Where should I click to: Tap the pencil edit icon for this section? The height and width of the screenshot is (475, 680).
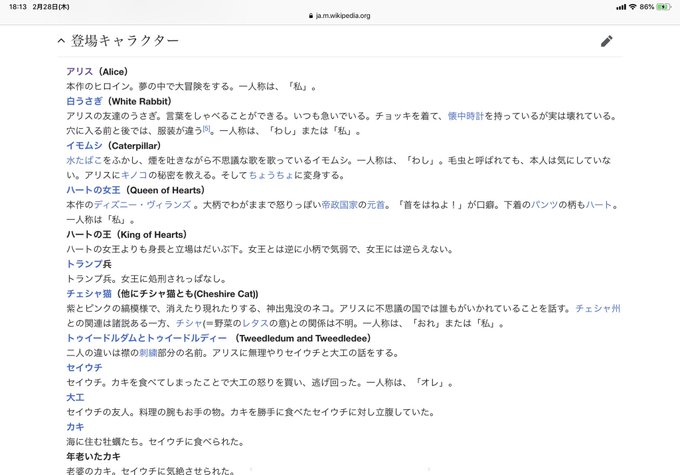tap(607, 41)
